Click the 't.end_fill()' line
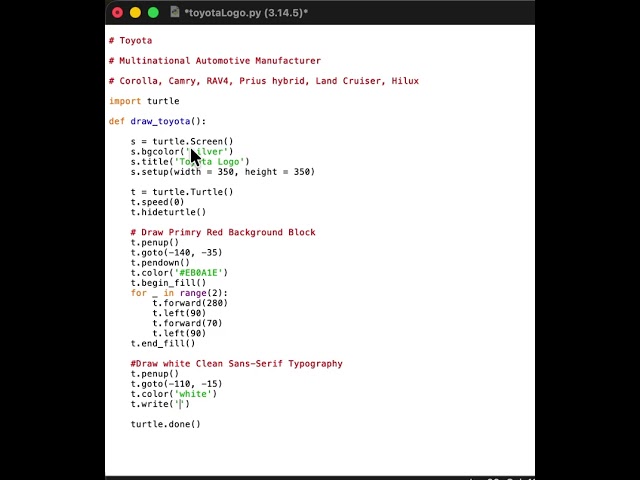 point(163,344)
